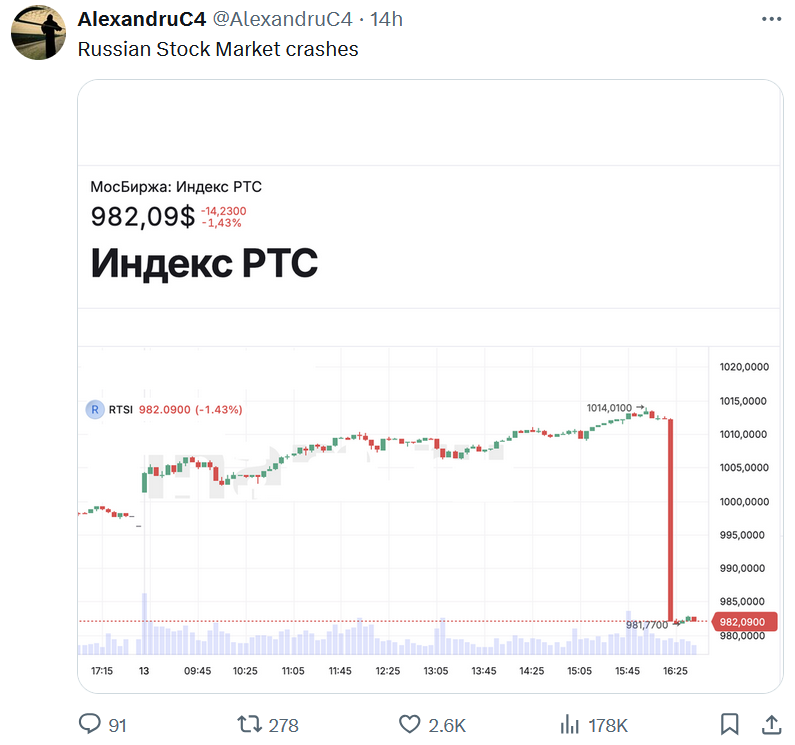Click the blue RTSI ticker badge
795x745 pixels.
point(95,409)
